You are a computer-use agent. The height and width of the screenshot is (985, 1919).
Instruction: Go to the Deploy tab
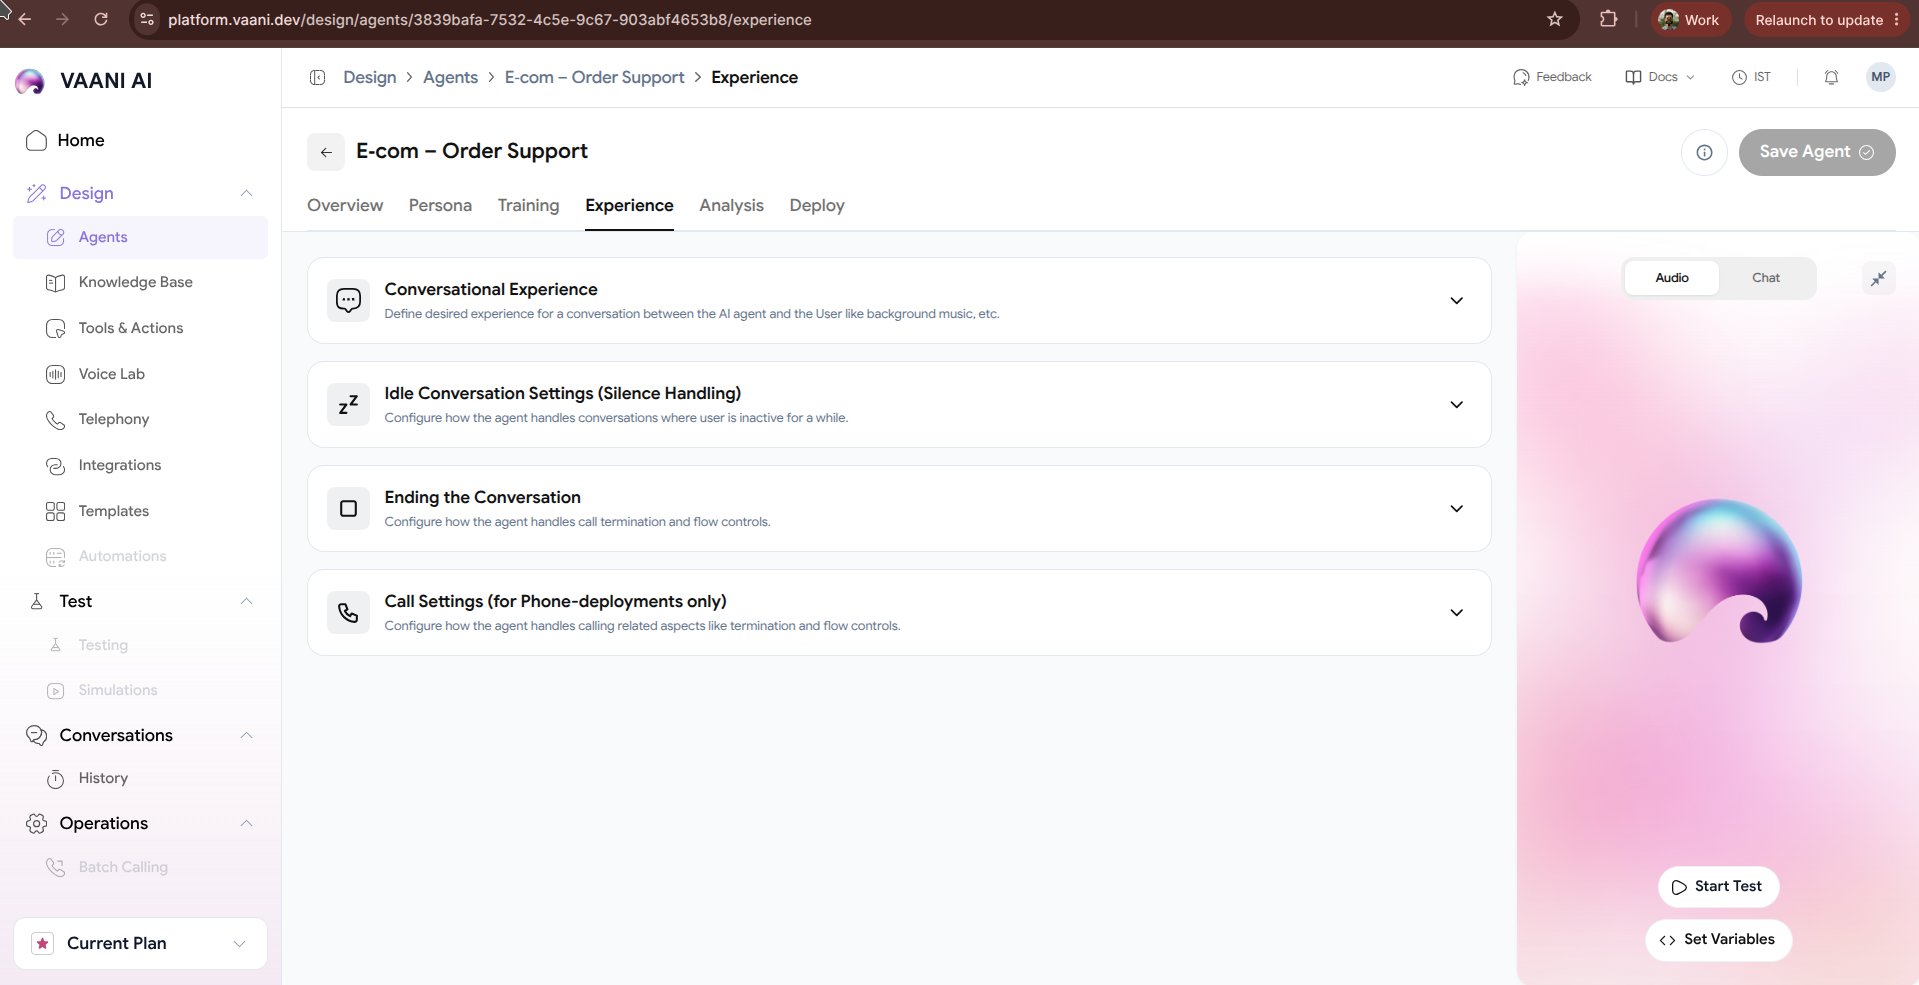click(817, 205)
